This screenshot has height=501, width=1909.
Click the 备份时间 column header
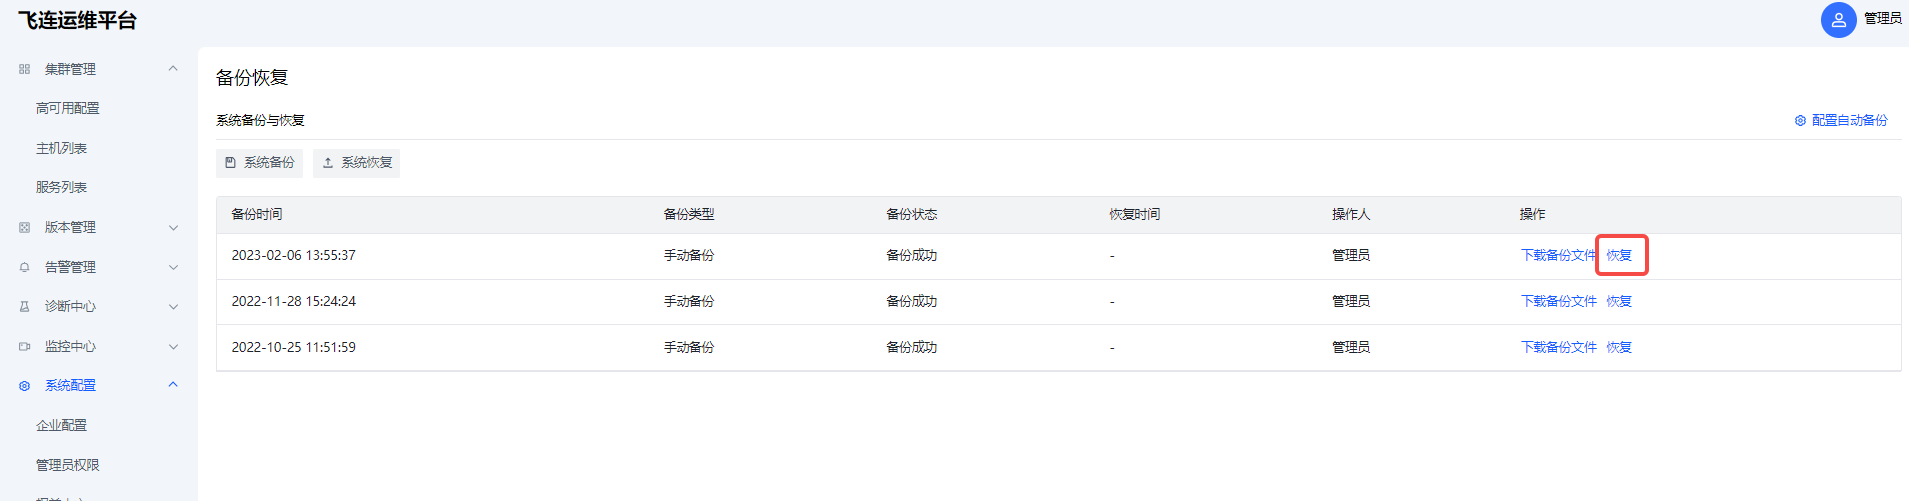[x=257, y=214]
